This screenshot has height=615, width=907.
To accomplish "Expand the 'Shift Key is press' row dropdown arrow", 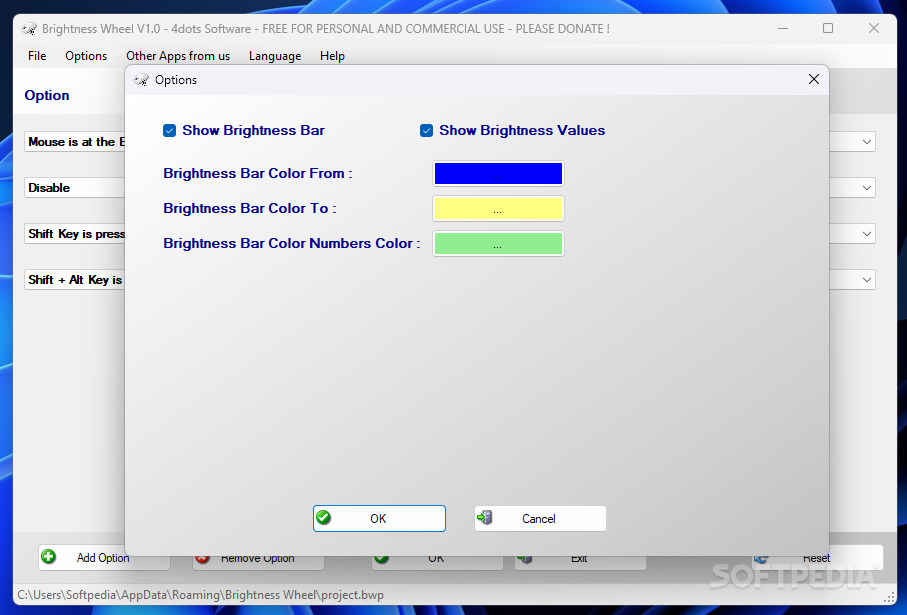I will point(867,234).
